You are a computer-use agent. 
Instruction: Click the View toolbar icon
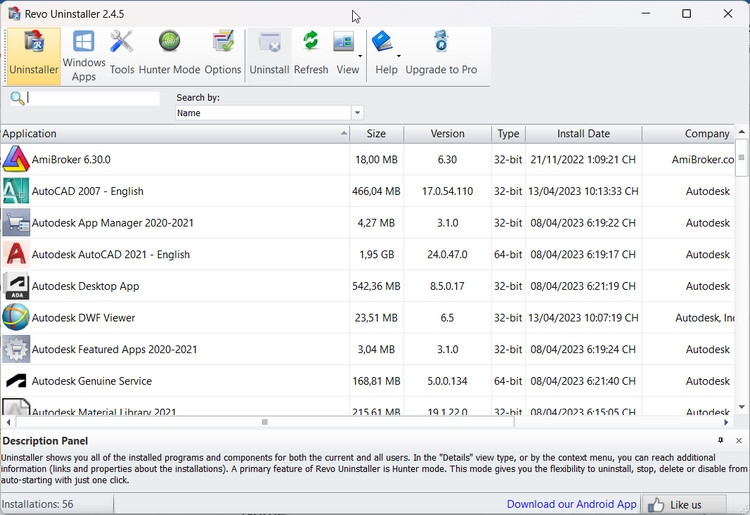(344, 42)
